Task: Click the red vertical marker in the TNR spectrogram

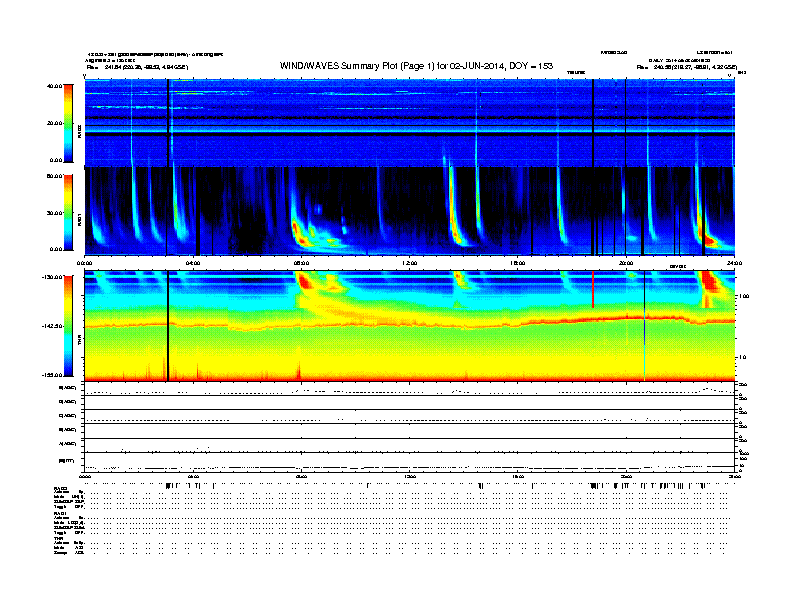Action: [x=593, y=289]
